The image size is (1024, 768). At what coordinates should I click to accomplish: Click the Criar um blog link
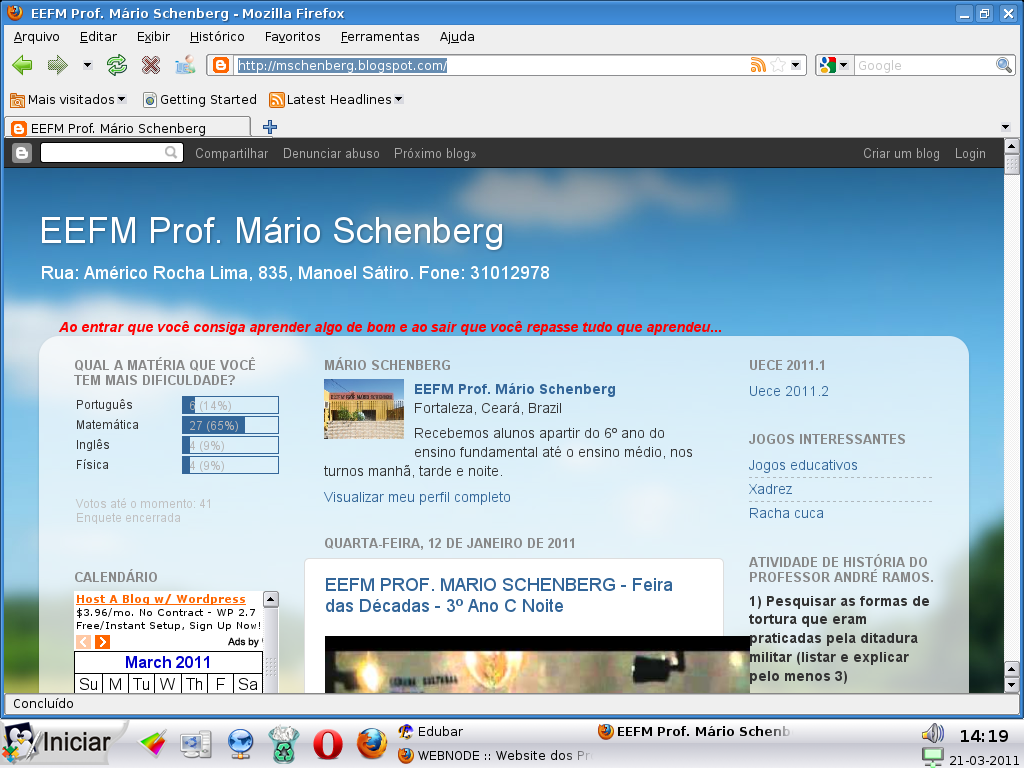901,153
